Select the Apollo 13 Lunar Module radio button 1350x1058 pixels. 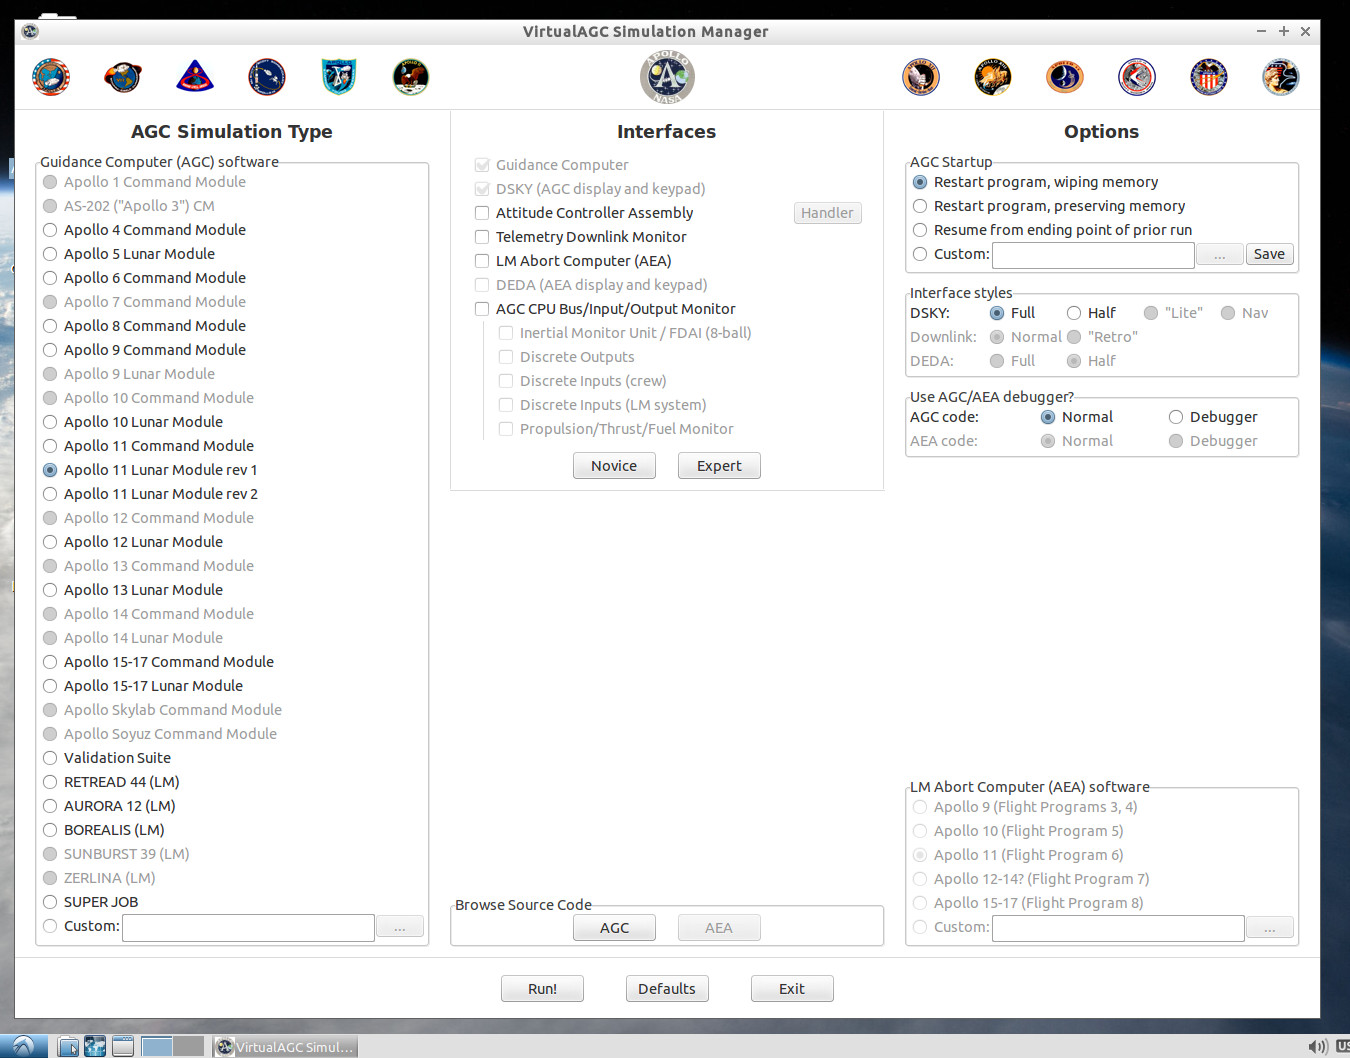(50, 590)
